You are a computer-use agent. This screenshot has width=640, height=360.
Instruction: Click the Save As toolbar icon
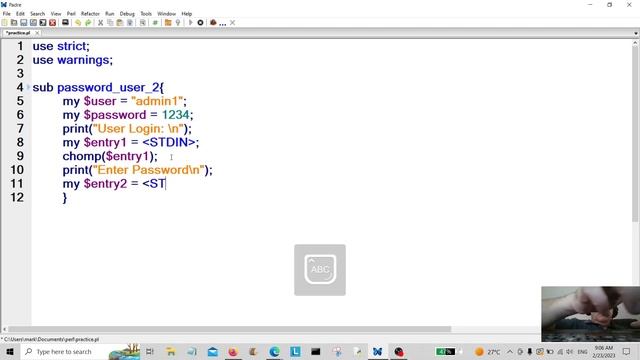33,23
